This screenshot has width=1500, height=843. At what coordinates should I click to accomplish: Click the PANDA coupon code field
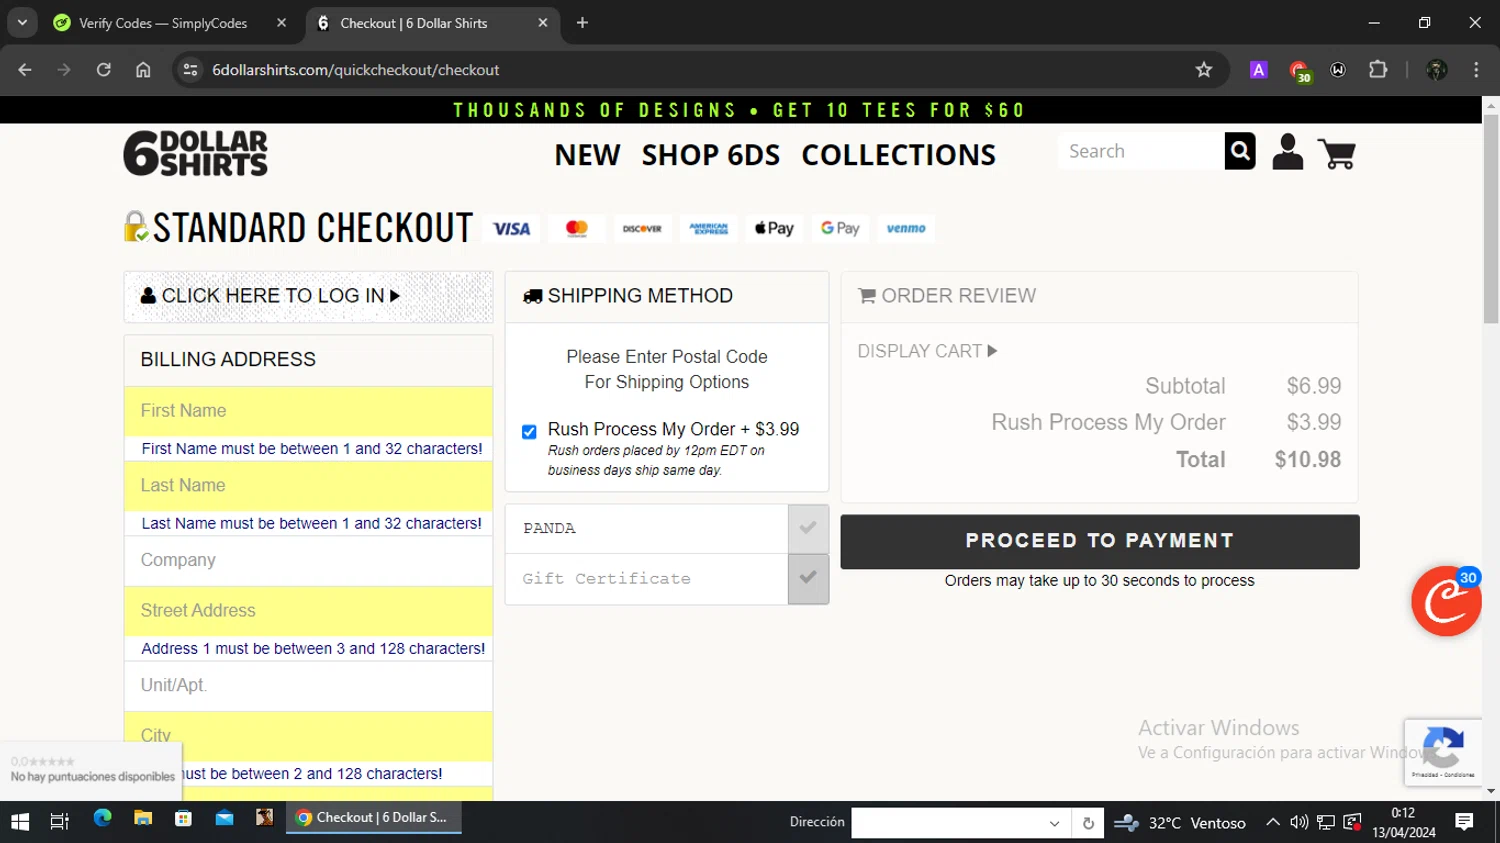click(646, 528)
